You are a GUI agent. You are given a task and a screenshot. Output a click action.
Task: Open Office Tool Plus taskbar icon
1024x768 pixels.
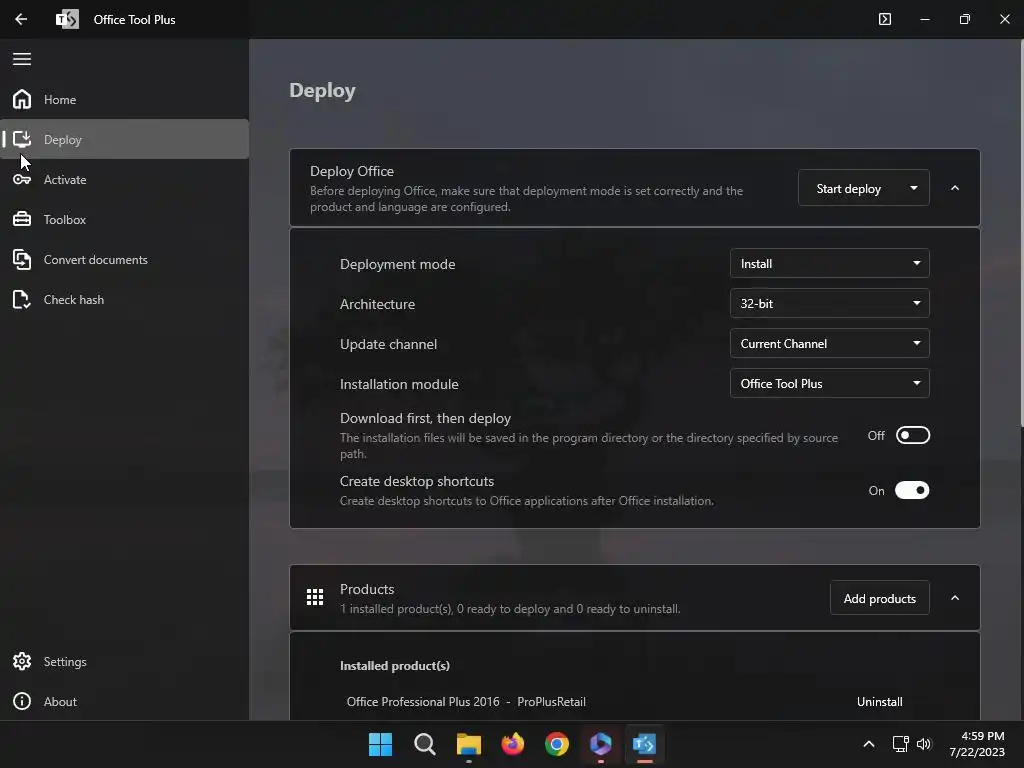645,744
